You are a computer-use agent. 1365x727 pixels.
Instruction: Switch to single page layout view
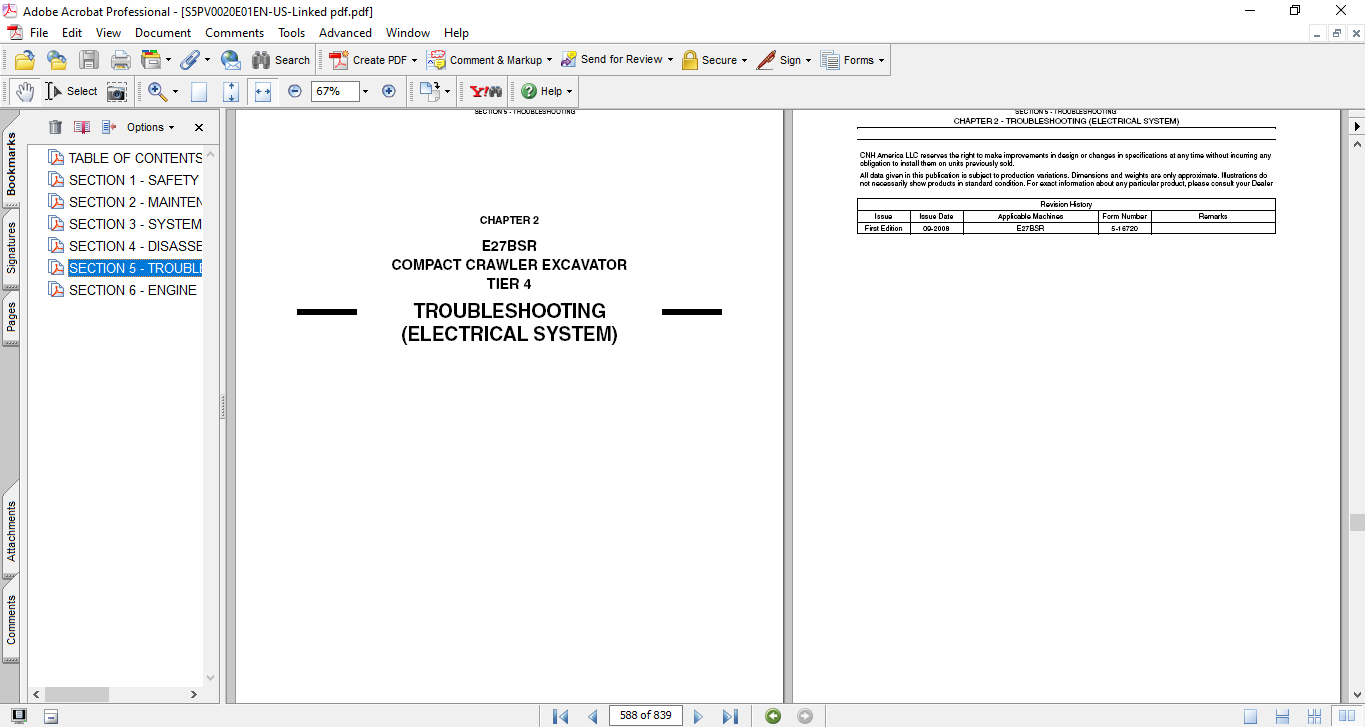1250,716
